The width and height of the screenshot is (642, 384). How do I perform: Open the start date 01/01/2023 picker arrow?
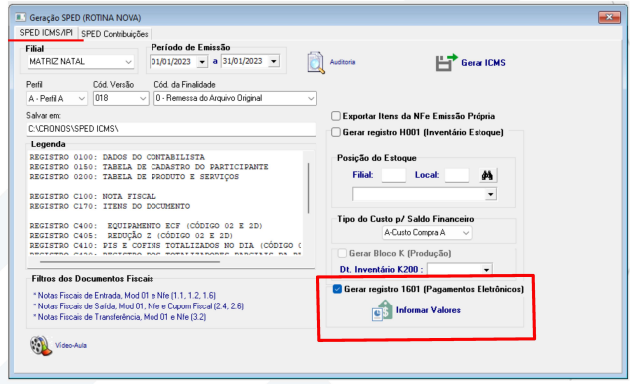pos(202,62)
